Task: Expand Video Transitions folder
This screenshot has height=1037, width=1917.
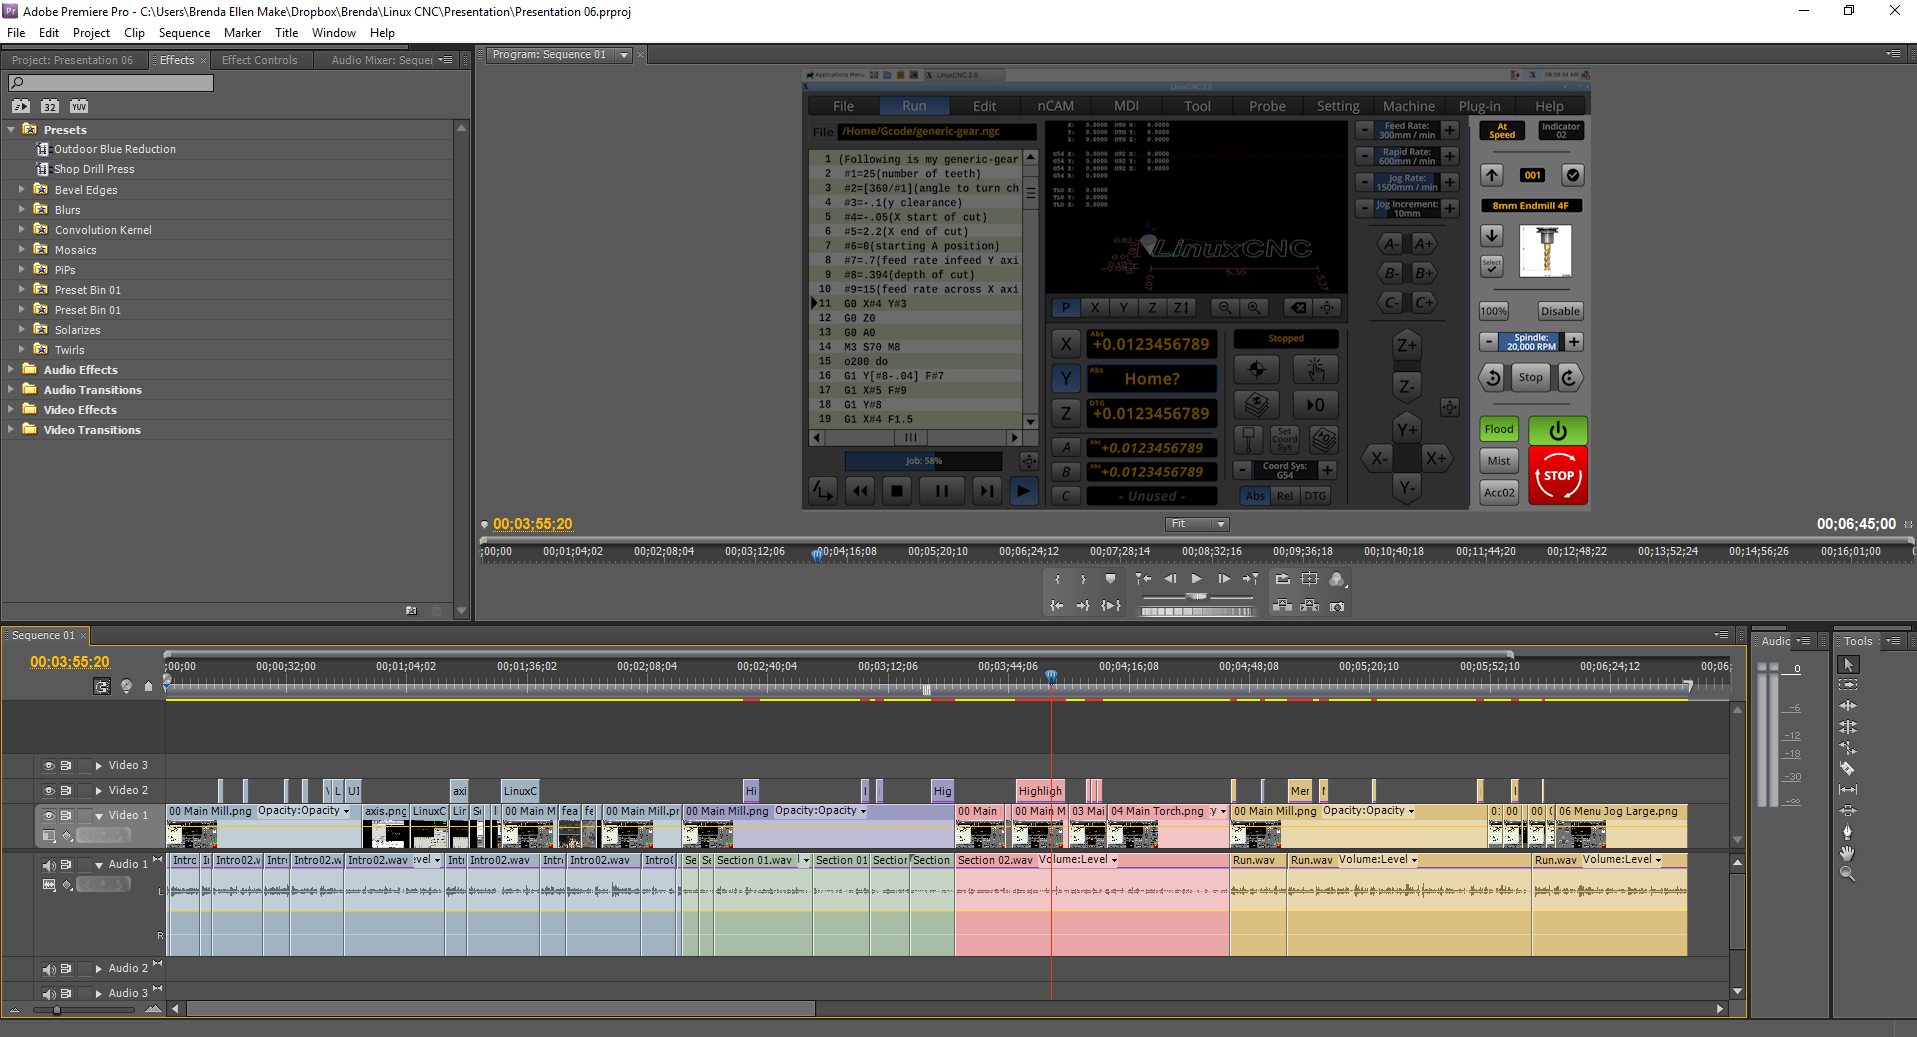Action: click(x=11, y=429)
